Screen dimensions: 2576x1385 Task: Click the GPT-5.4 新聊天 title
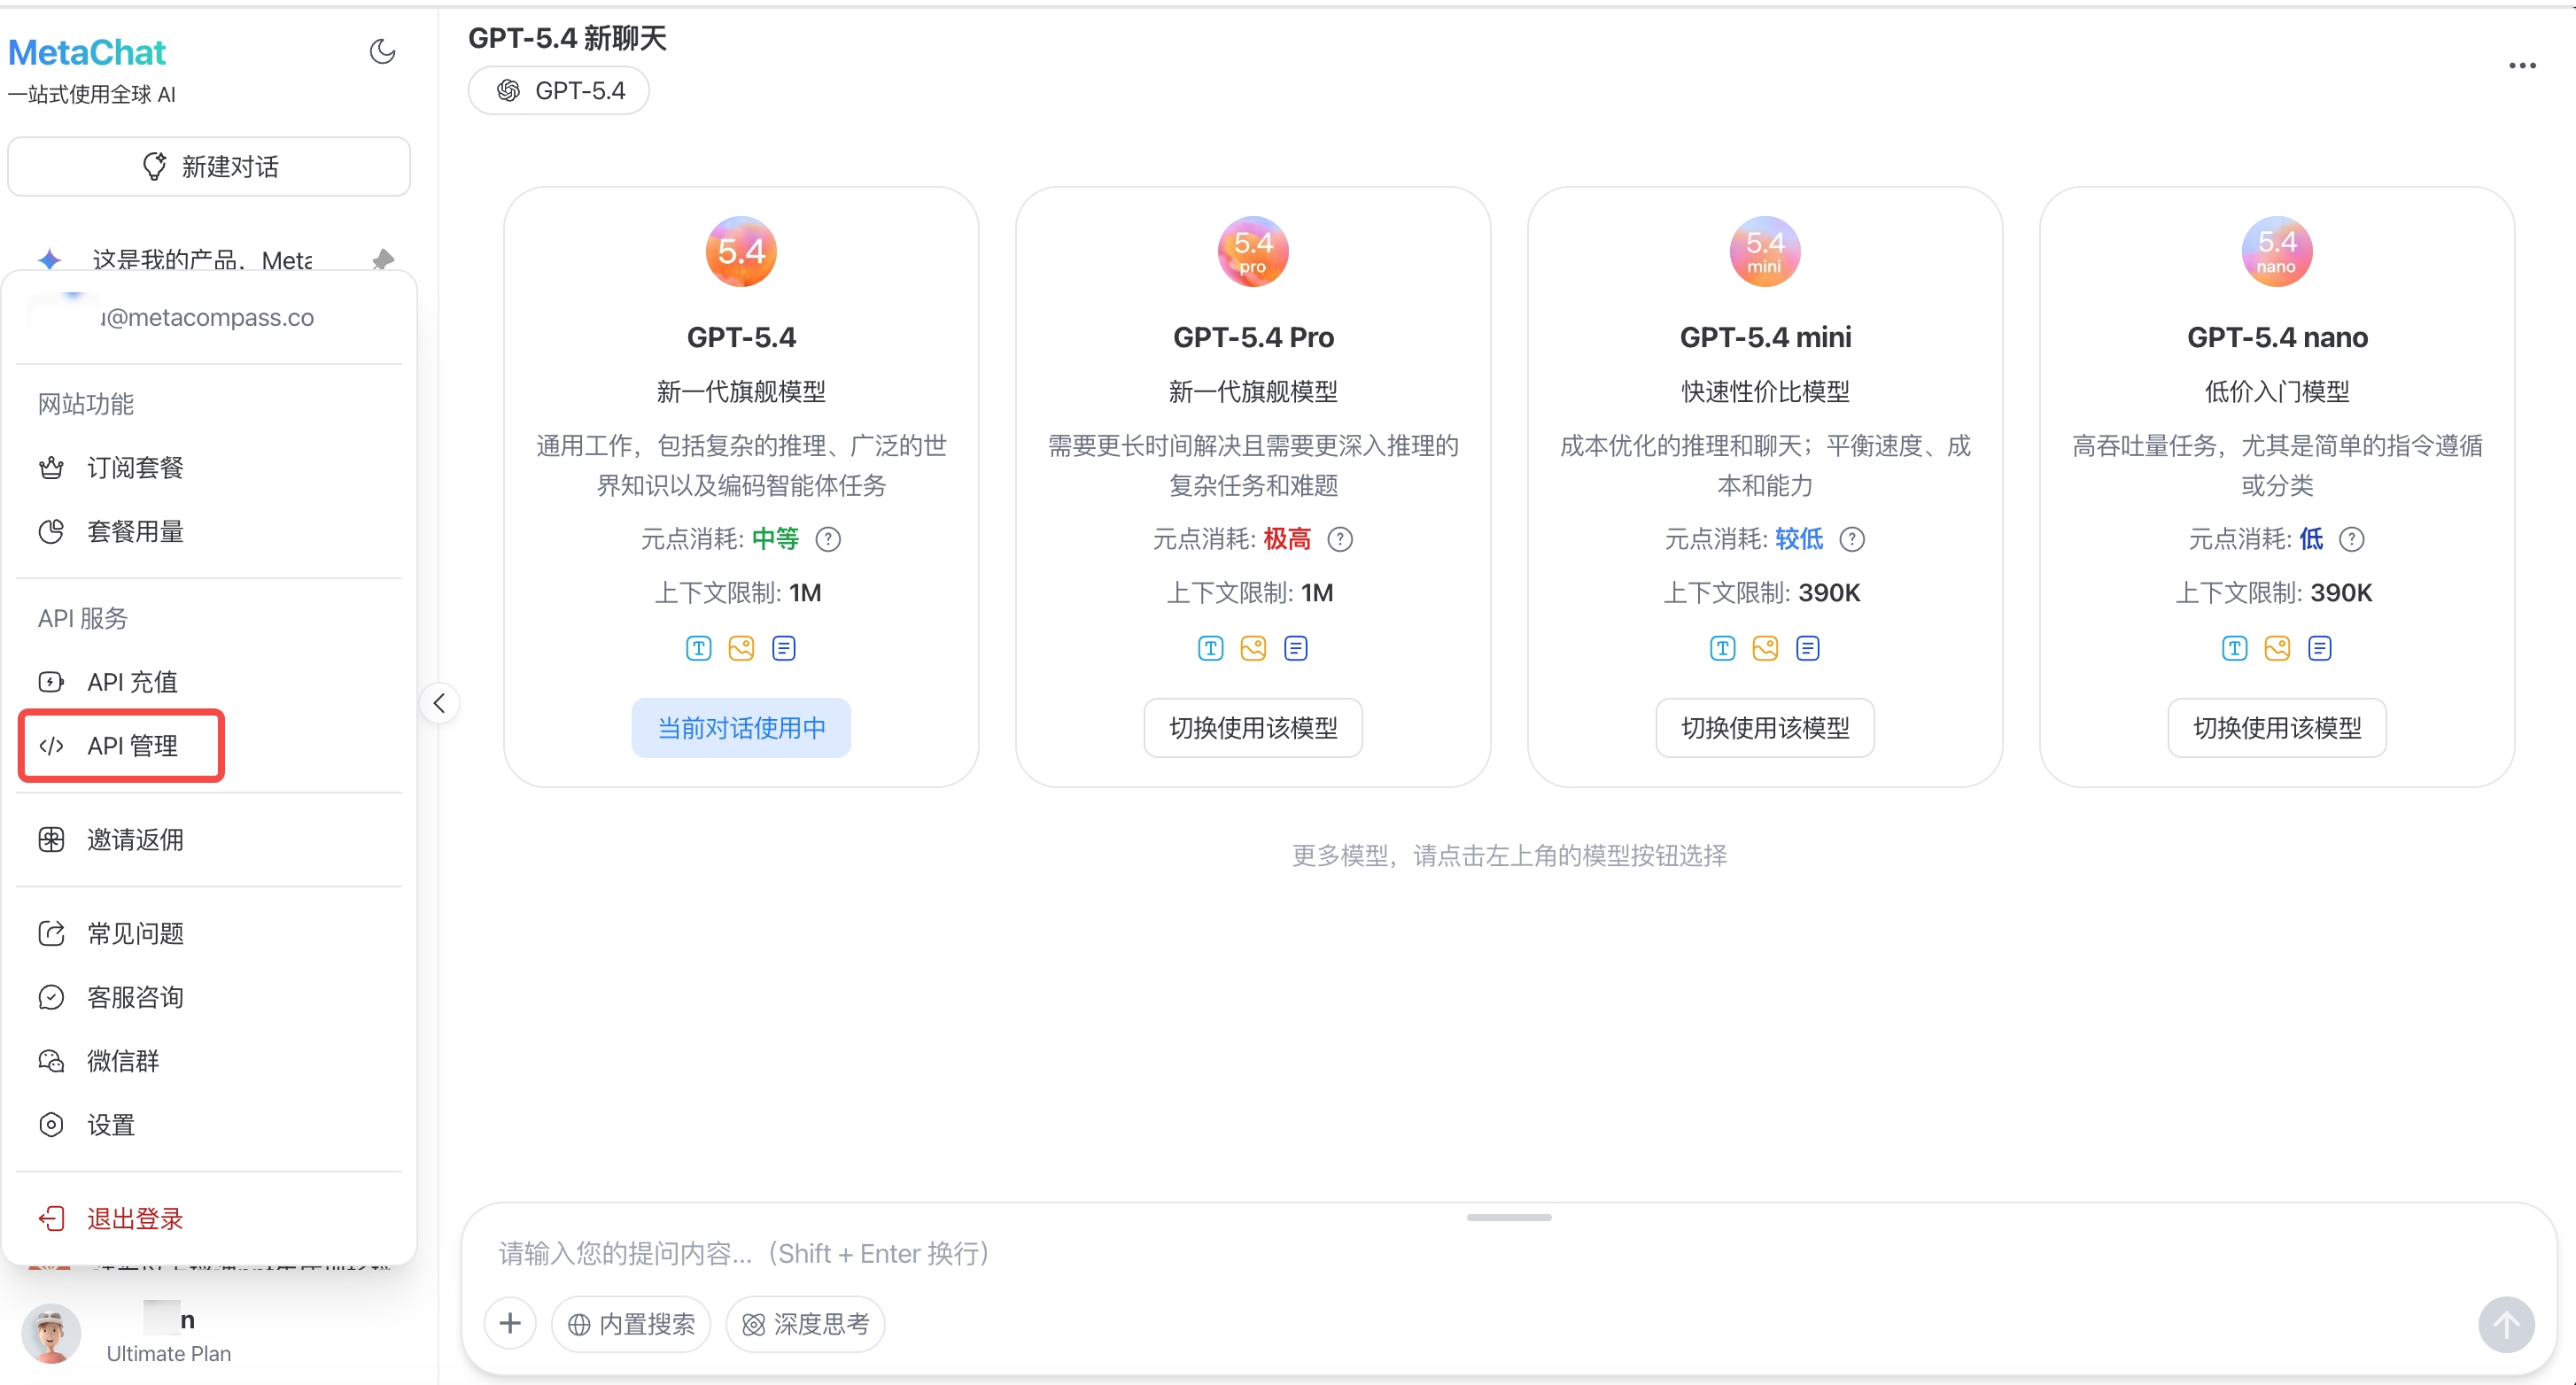point(567,38)
